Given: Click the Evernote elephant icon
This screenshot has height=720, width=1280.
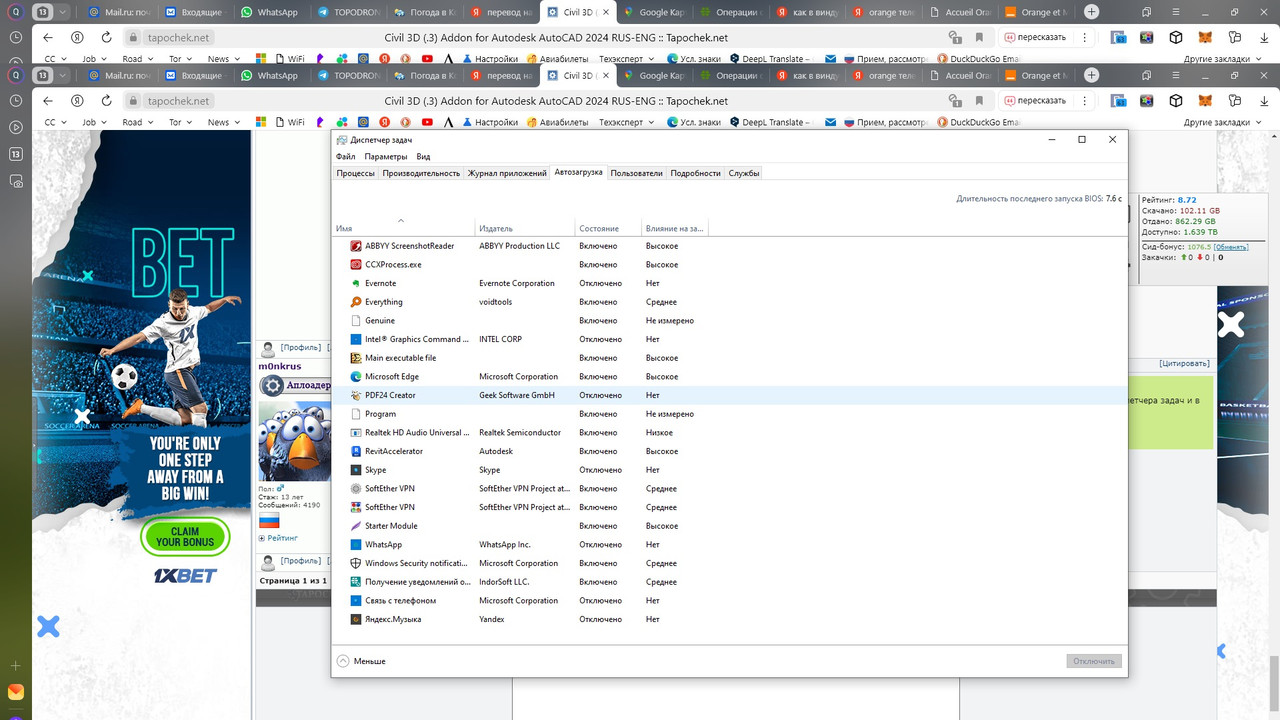Looking at the screenshot, I should tap(355, 283).
